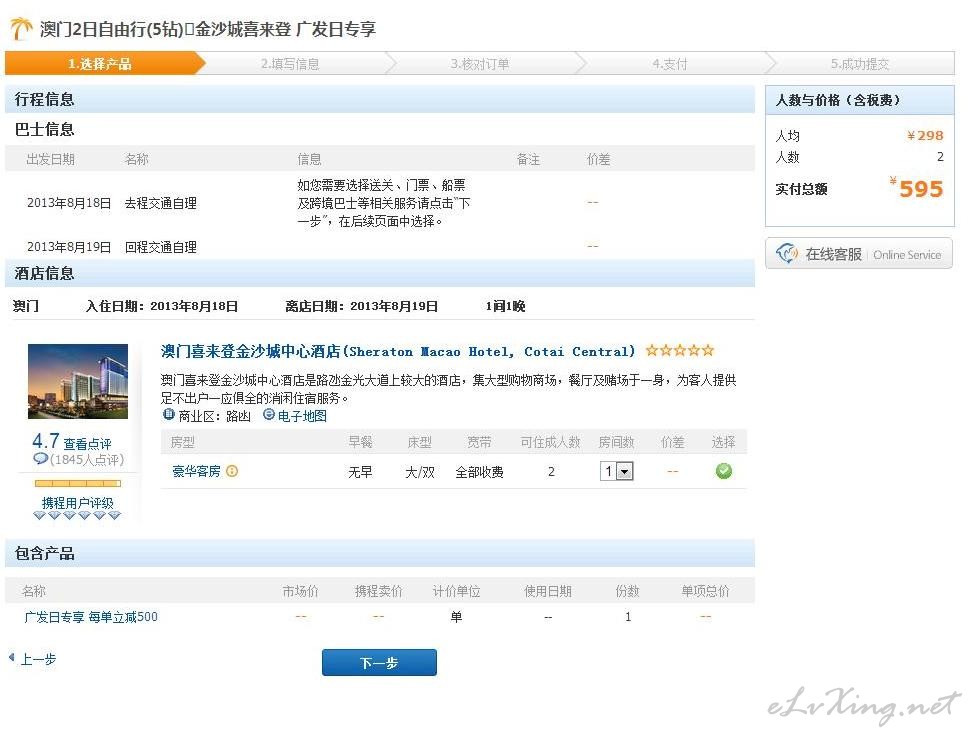This screenshot has width=972, height=739.
Task: Go to step 1.选择产品
Action: pos(99,64)
